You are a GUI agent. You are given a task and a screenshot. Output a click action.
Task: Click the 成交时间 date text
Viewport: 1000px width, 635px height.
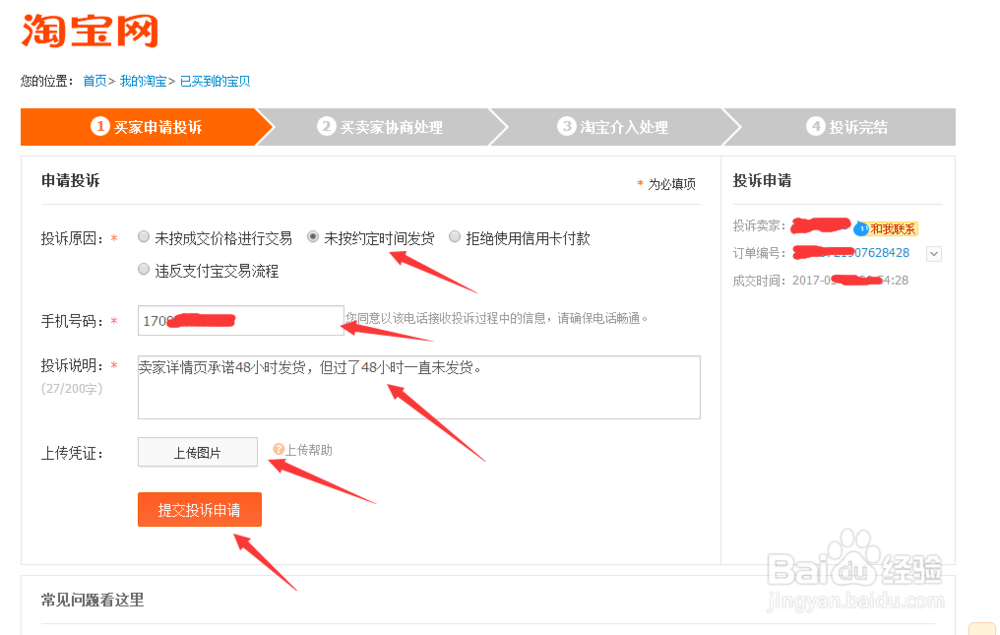pyautogui.click(x=850, y=281)
